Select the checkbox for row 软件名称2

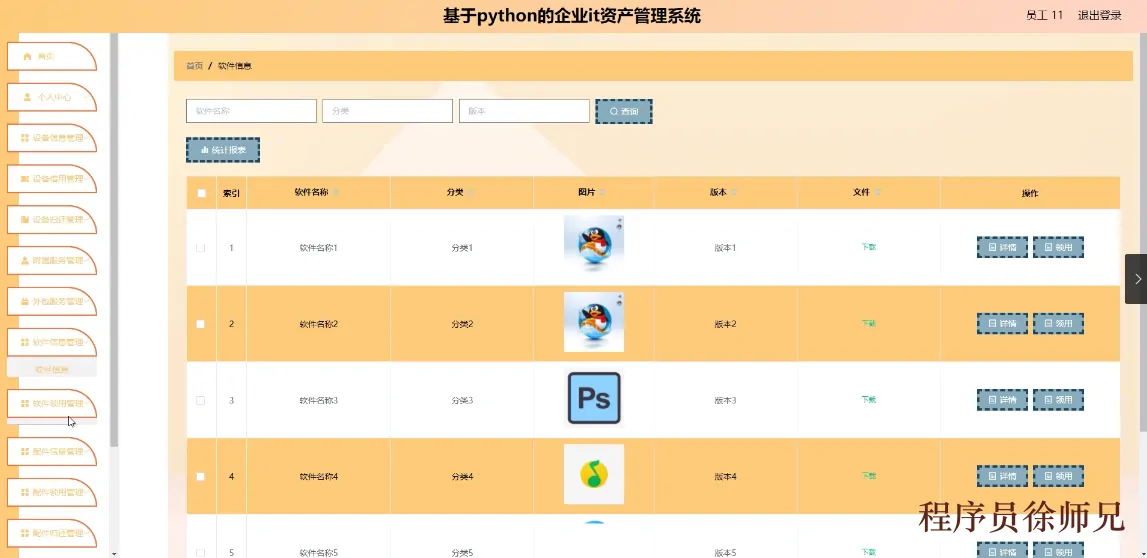pos(201,324)
